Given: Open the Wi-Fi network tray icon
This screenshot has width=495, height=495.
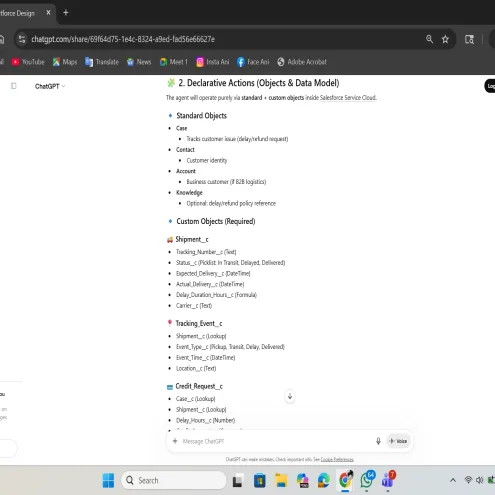Looking at the screenshot, I should 468,480.
